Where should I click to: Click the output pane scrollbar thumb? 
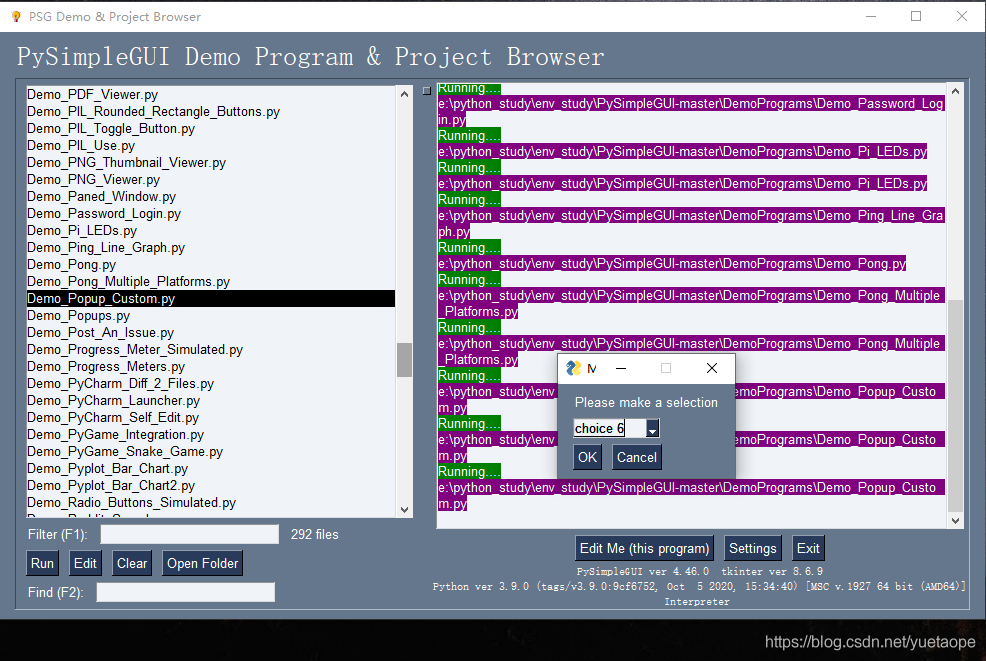point(955,406)
